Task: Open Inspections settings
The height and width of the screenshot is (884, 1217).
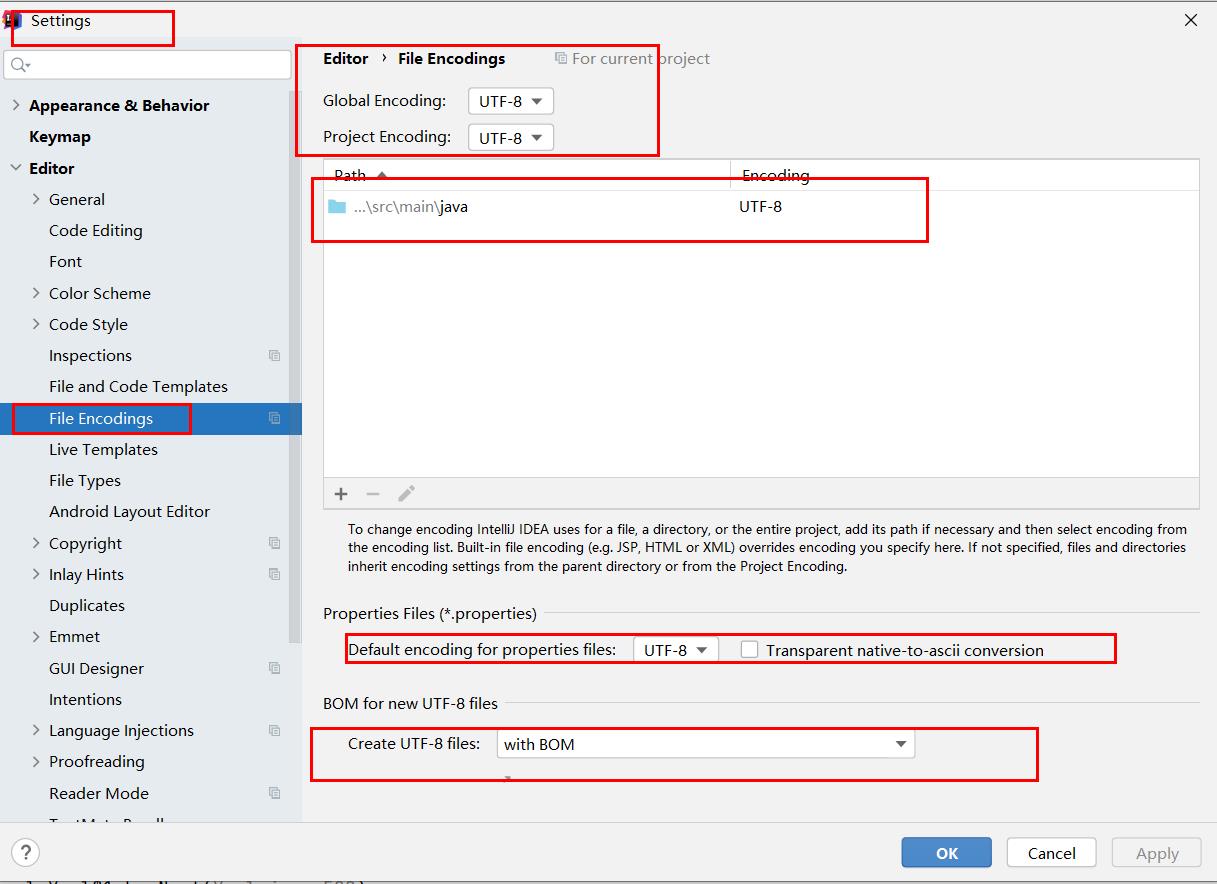Action: (x=90, y=355)
